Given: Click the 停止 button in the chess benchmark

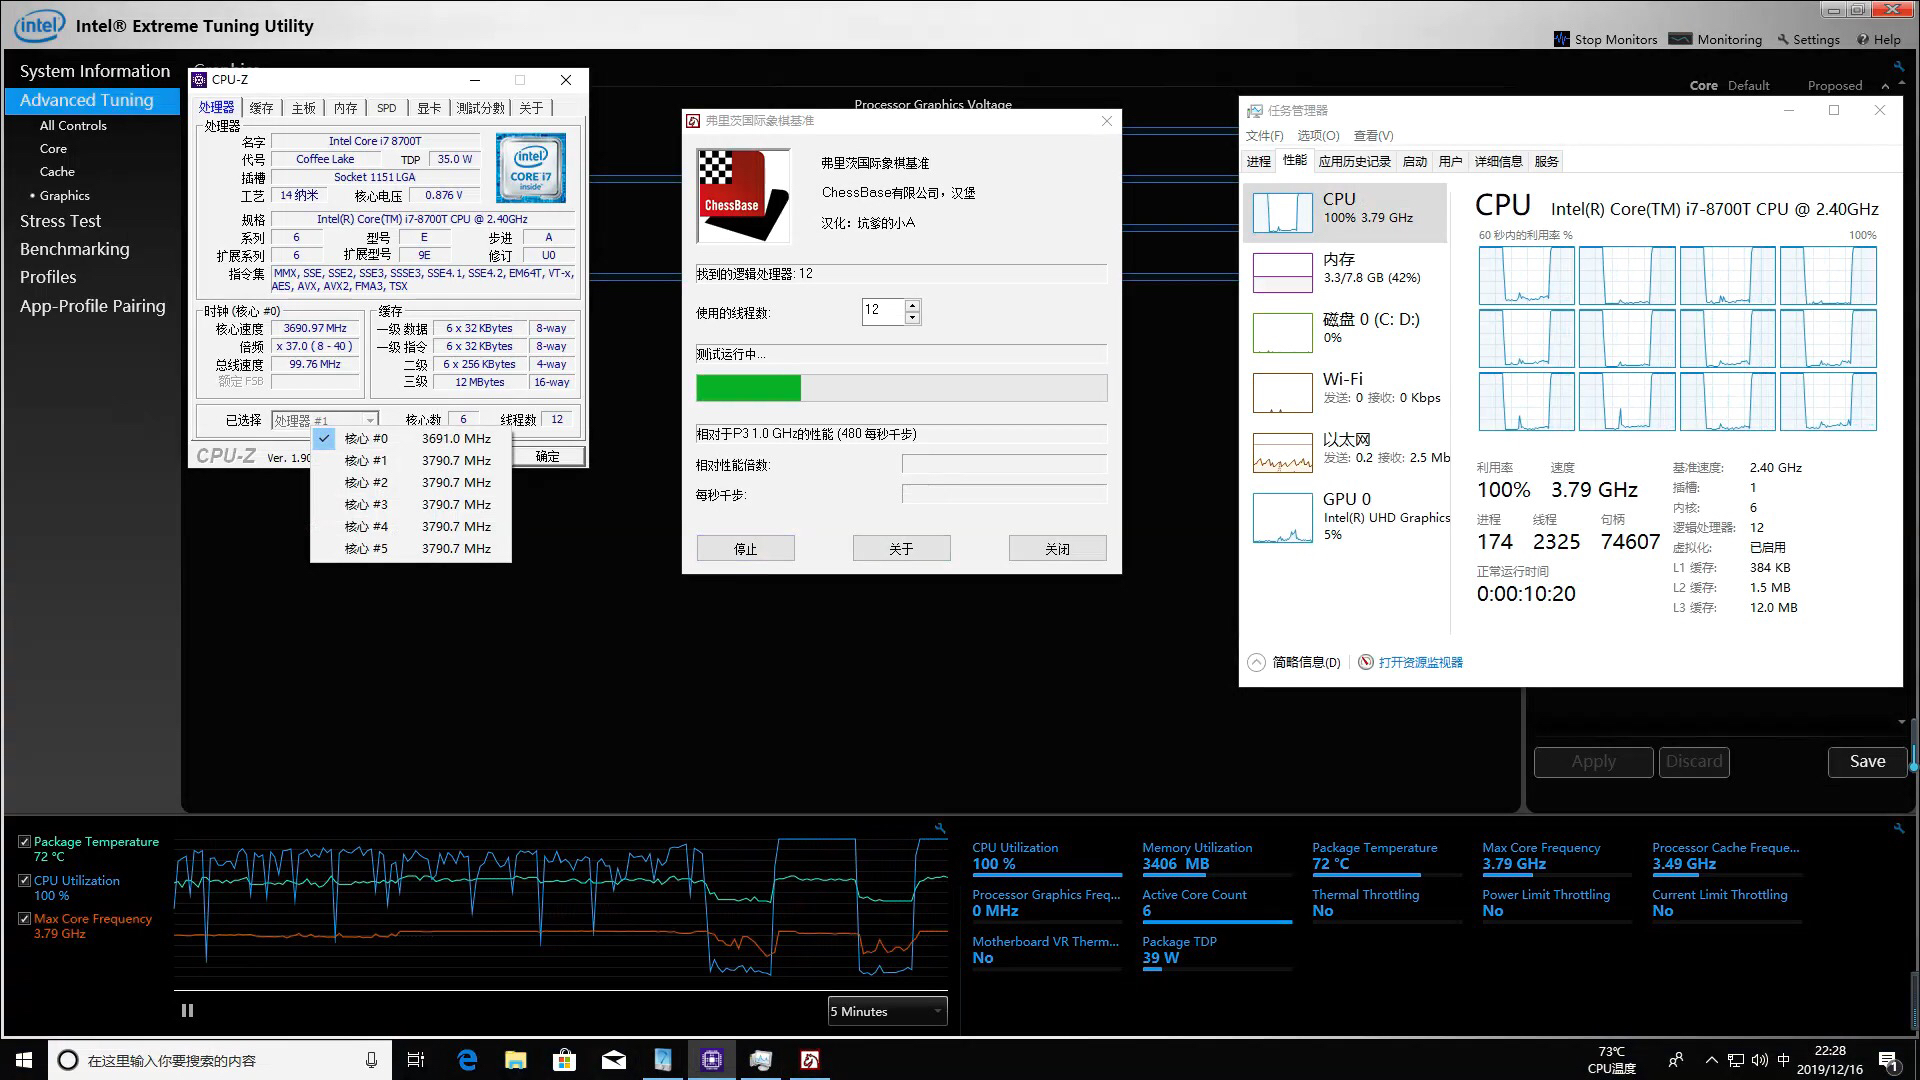Looking at the screenshot, I should click(745, 549).
